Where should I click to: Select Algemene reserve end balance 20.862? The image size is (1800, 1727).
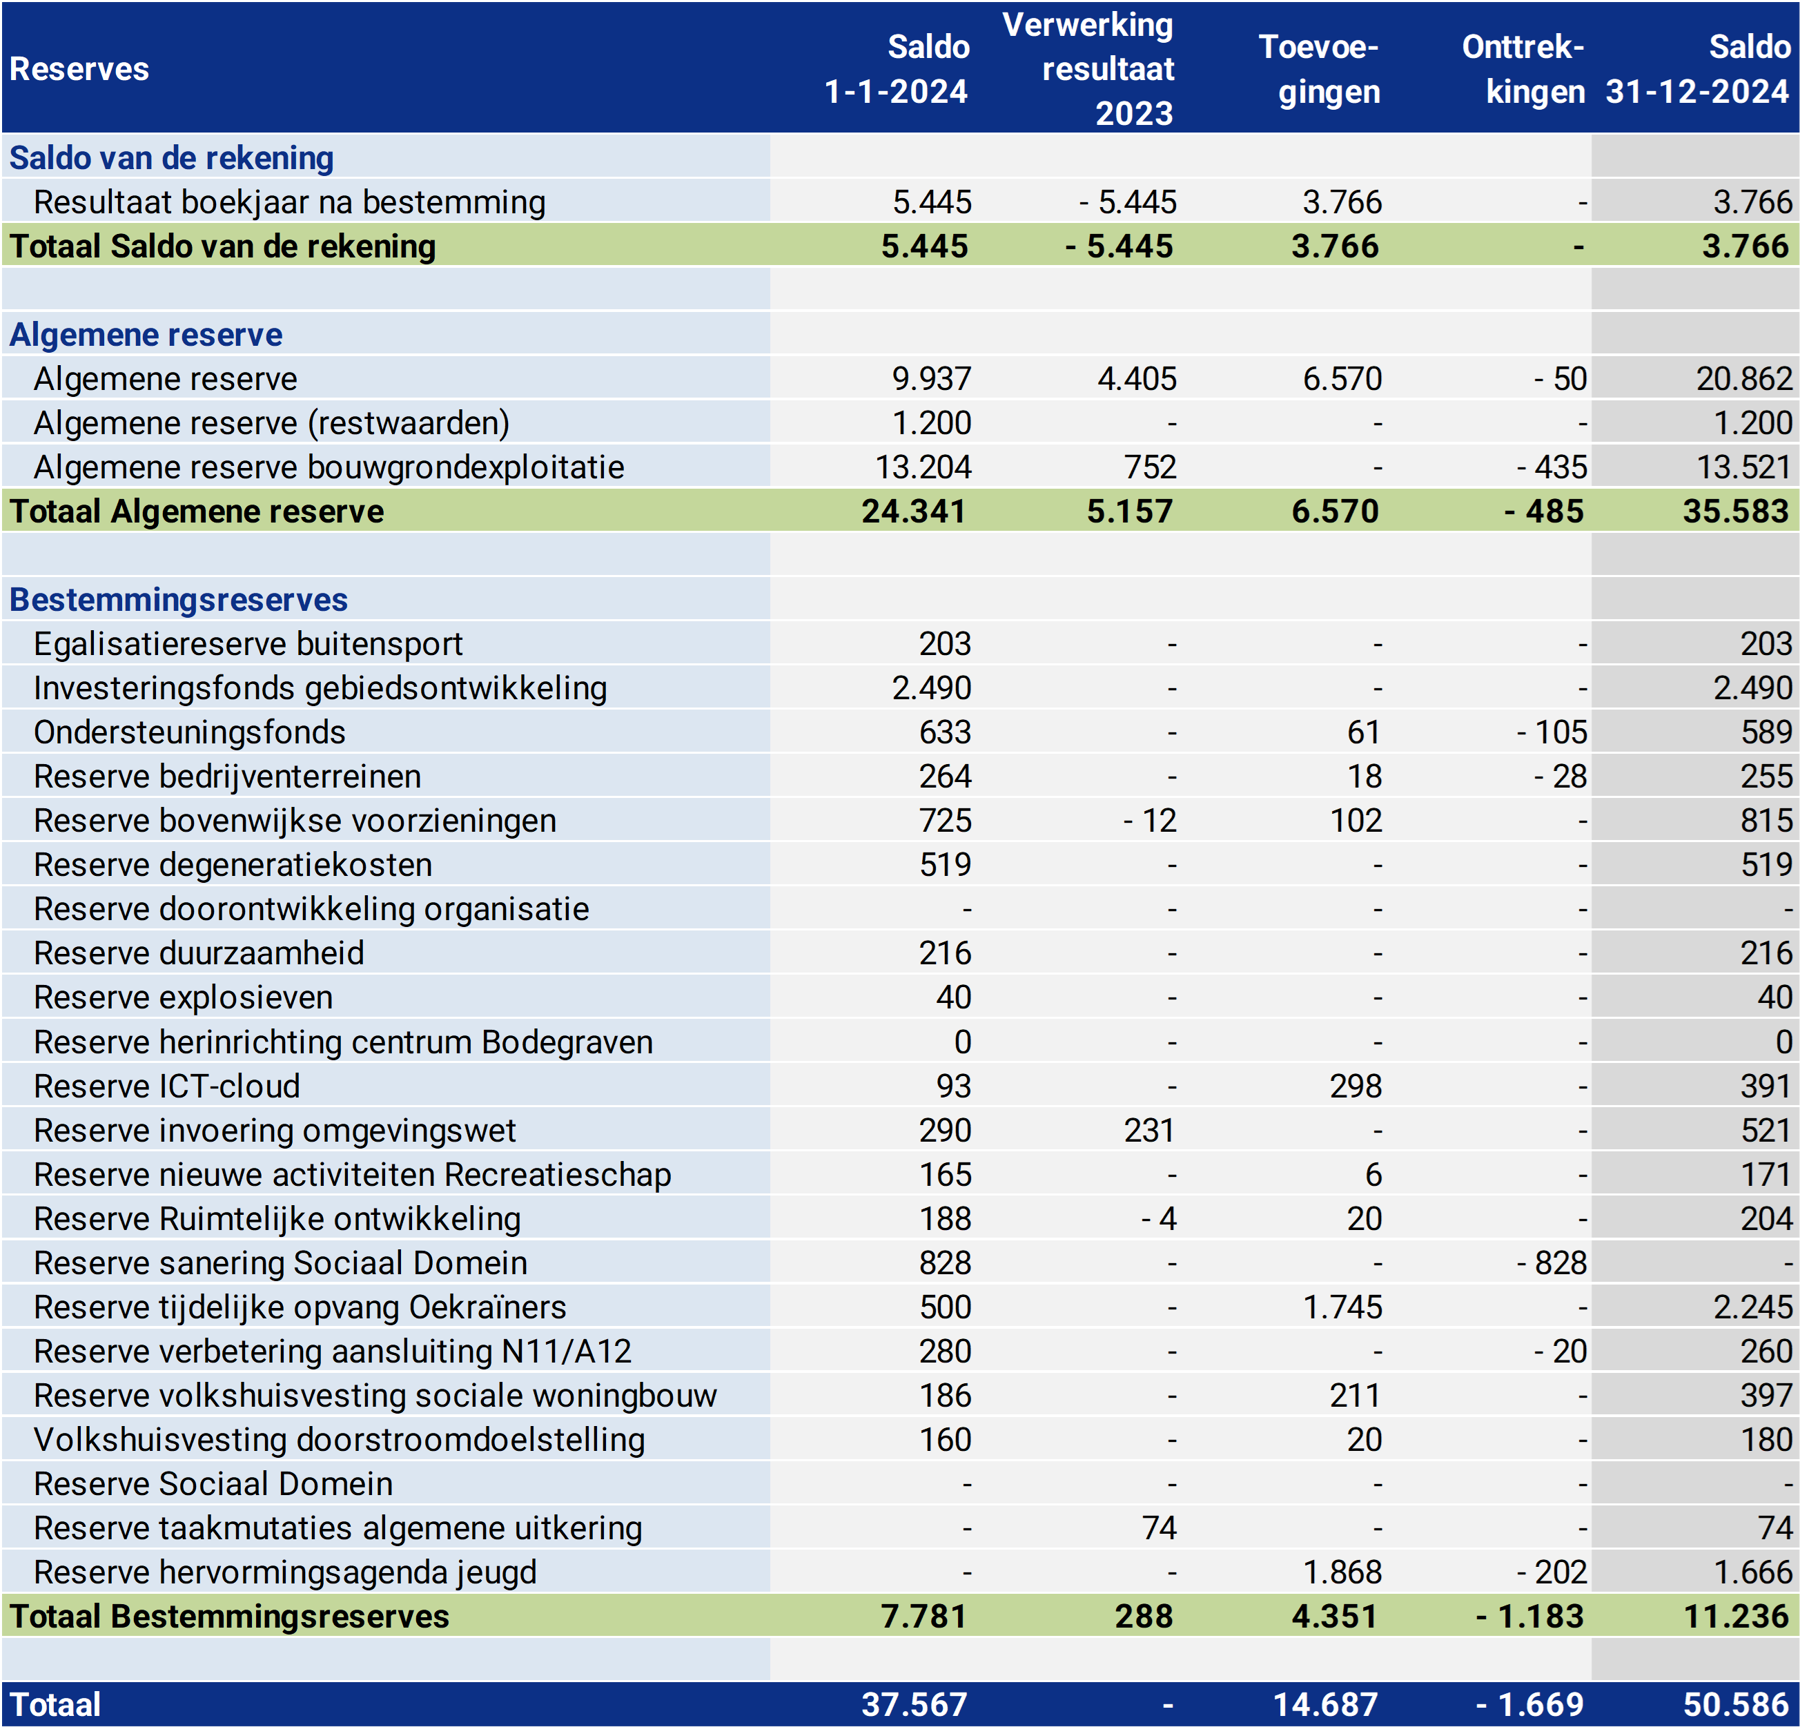[1743, 379]
